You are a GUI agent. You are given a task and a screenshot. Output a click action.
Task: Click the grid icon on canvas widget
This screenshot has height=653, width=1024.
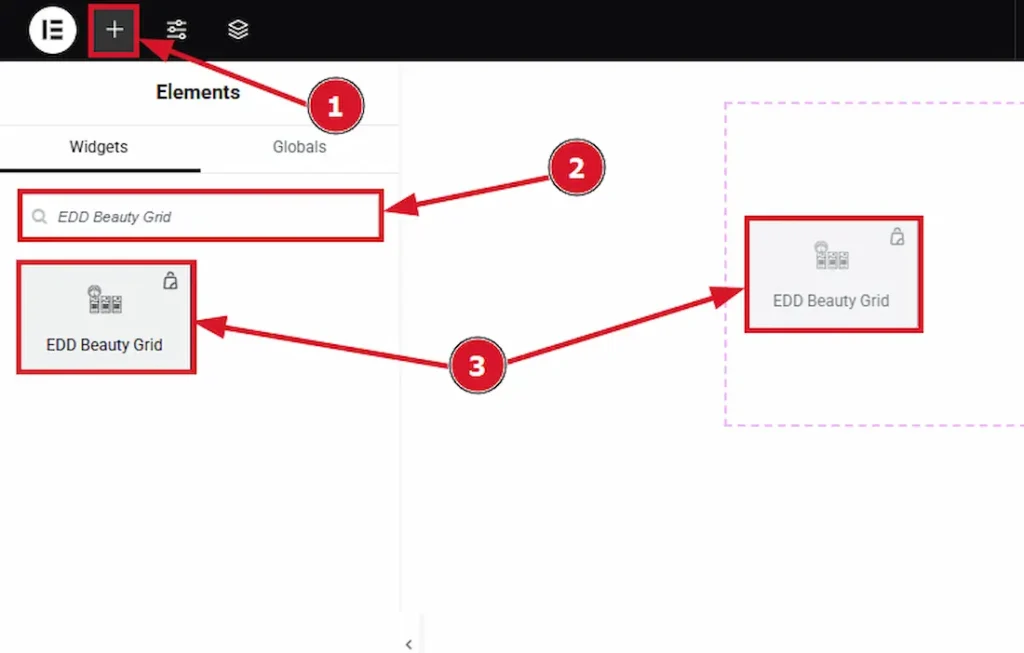tap(831, 258)
